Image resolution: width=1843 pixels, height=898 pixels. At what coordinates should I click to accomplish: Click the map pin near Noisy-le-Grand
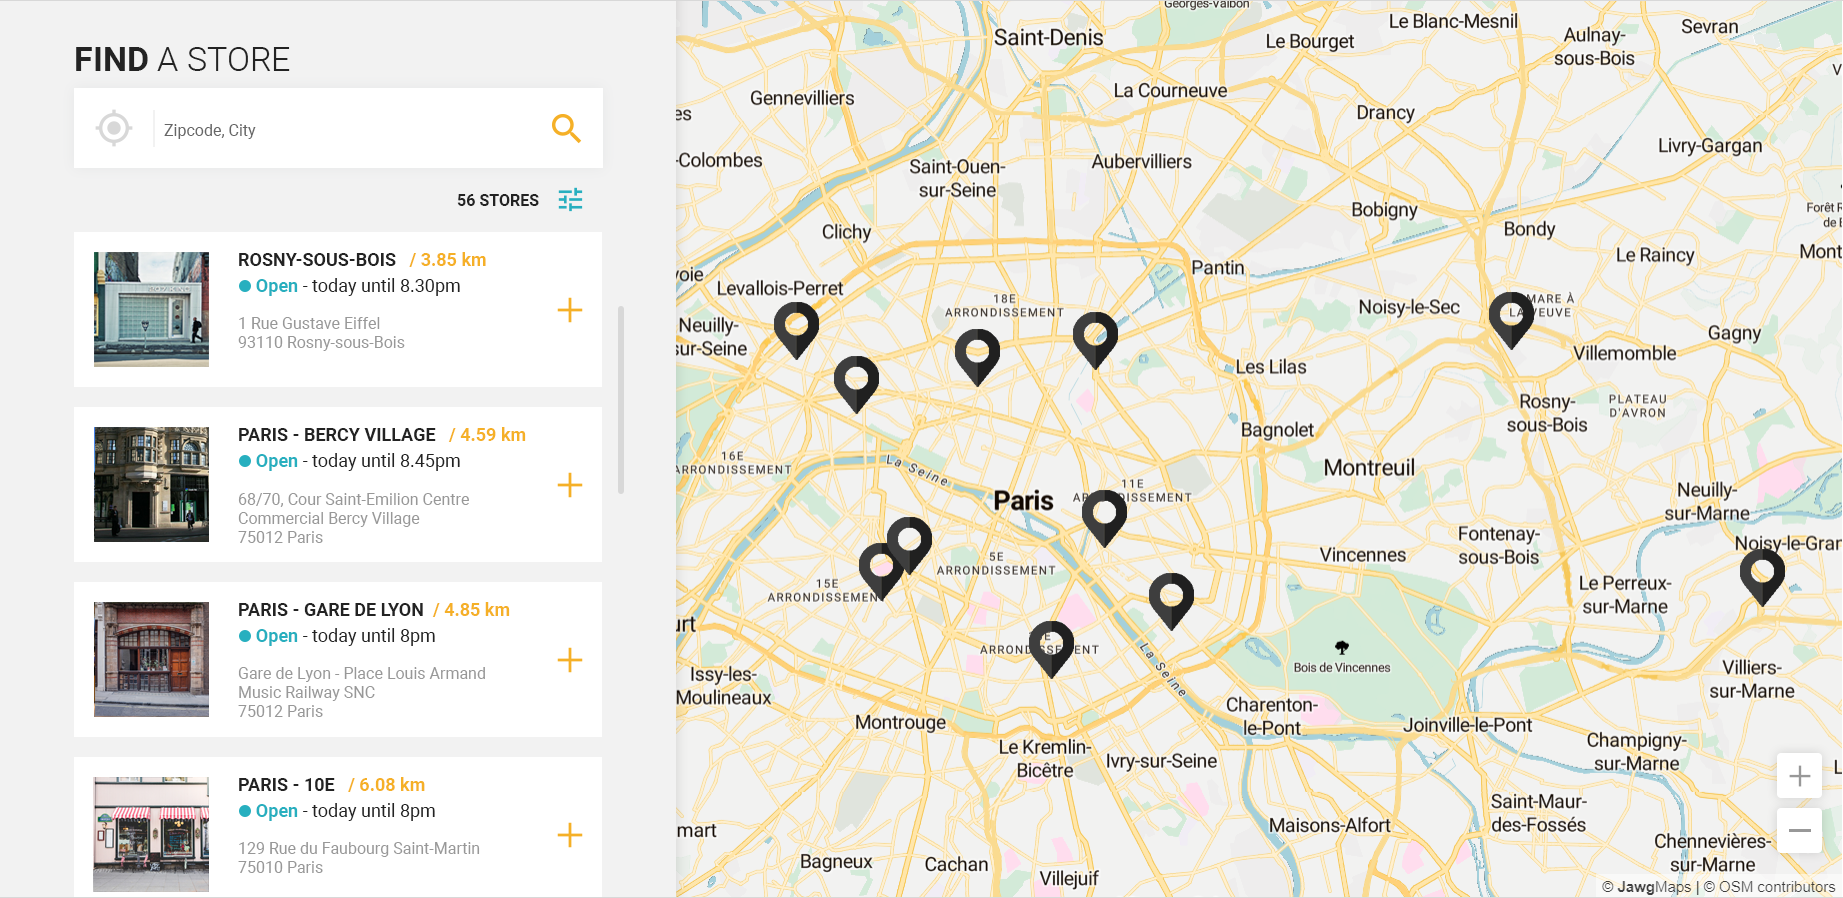click(x=1762, y=577)
